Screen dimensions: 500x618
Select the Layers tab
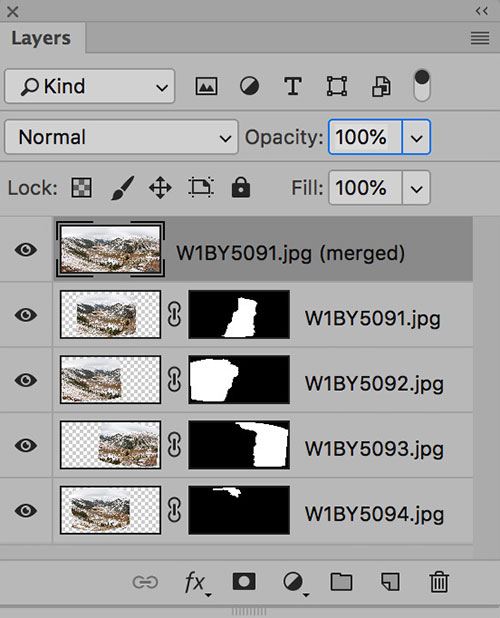click(41, 38)
